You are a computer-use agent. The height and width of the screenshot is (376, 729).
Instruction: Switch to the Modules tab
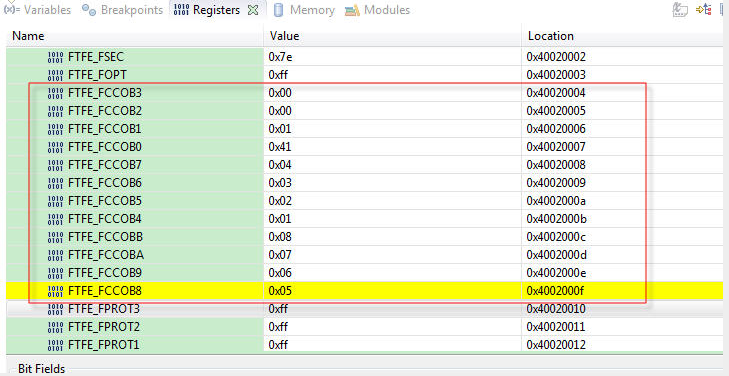[377, 10]
